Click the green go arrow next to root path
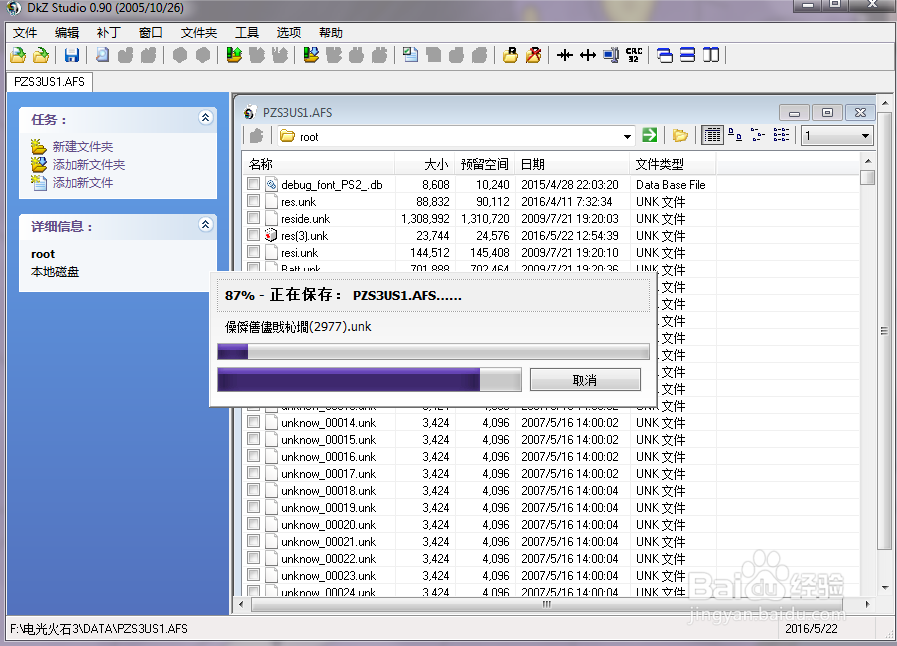This screenshot has height=646, width=897. 650,135
